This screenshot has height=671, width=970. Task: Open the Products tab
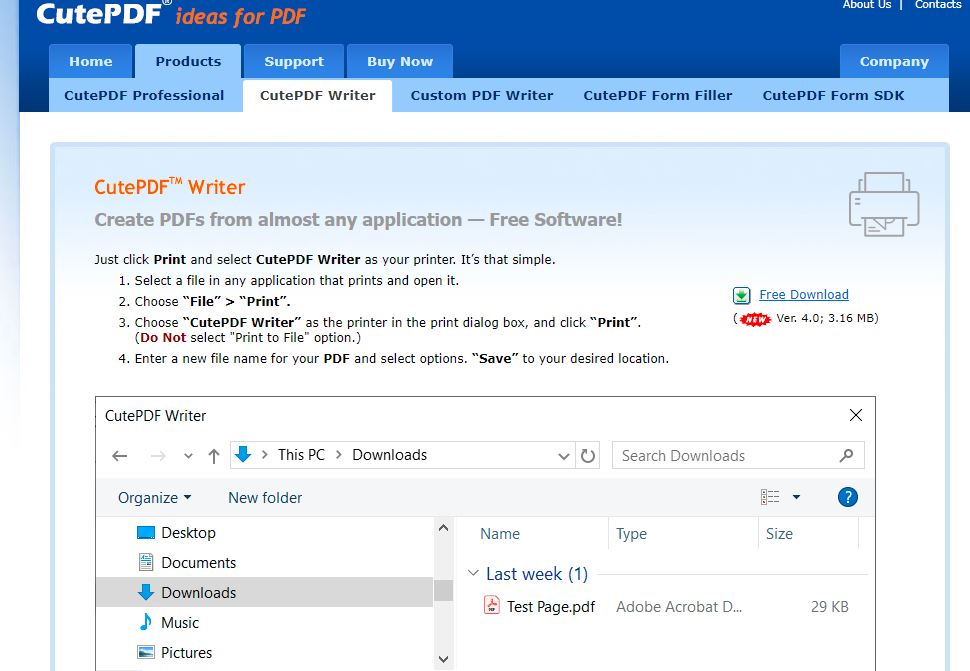(188, 61)
